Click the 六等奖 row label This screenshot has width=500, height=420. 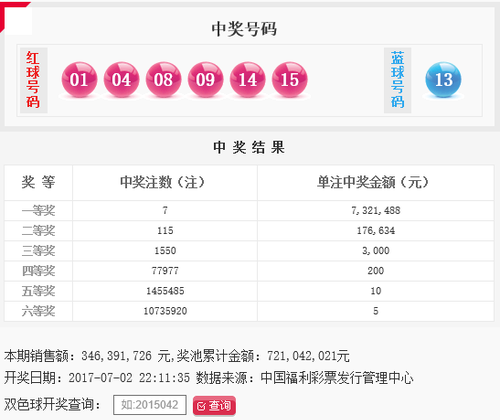click(38, 311)
